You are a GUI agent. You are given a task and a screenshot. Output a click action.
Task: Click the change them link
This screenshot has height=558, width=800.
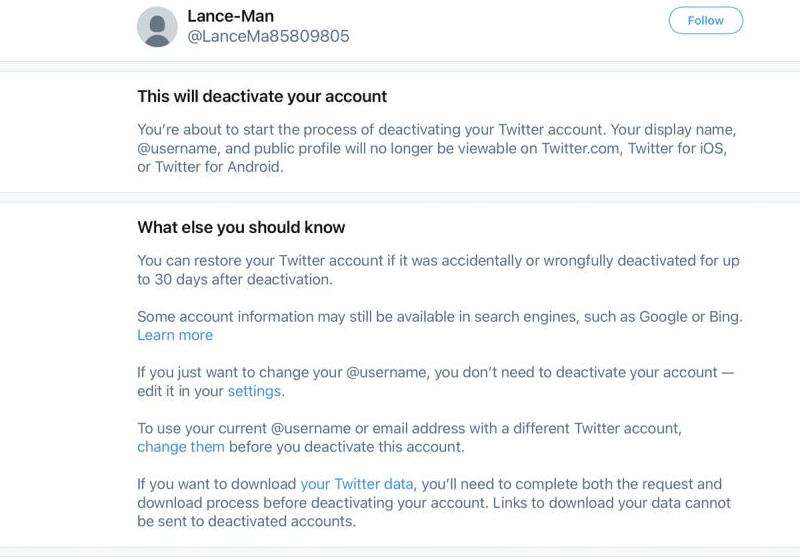pyautogui.click(x=181, y=446)
